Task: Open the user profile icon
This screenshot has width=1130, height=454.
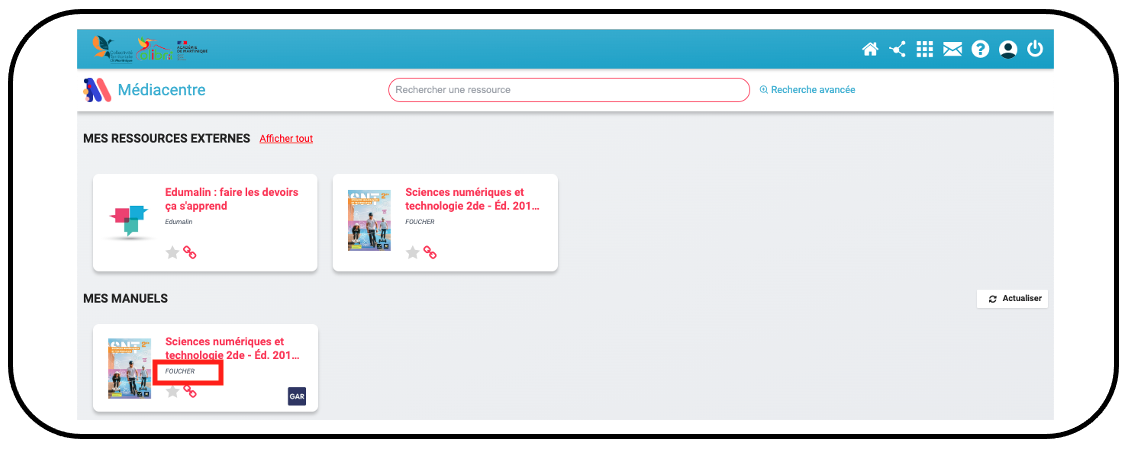Action: tap(1008, 49)
